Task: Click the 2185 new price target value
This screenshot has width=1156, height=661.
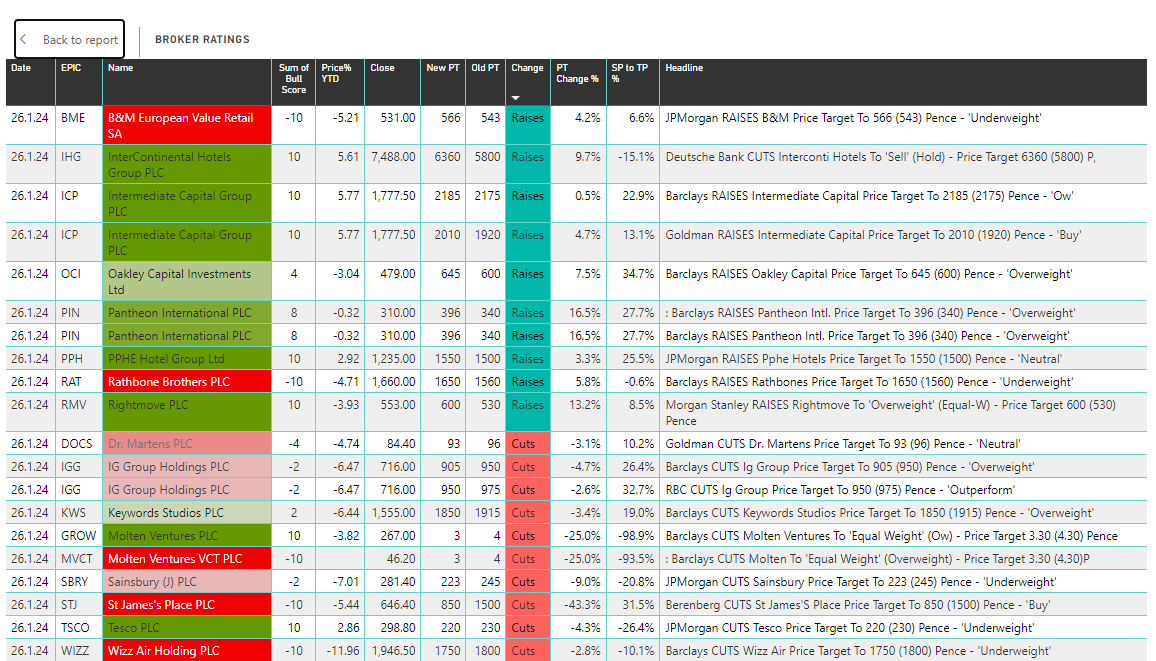Action: pos(448,196)
